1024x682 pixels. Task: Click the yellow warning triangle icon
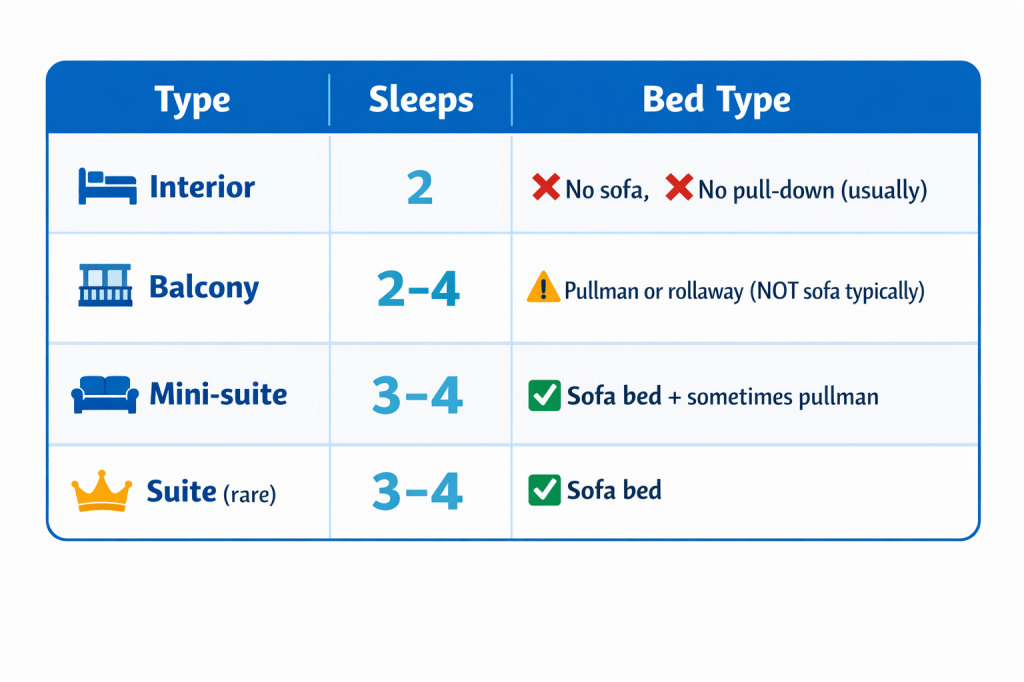point(543,289)
